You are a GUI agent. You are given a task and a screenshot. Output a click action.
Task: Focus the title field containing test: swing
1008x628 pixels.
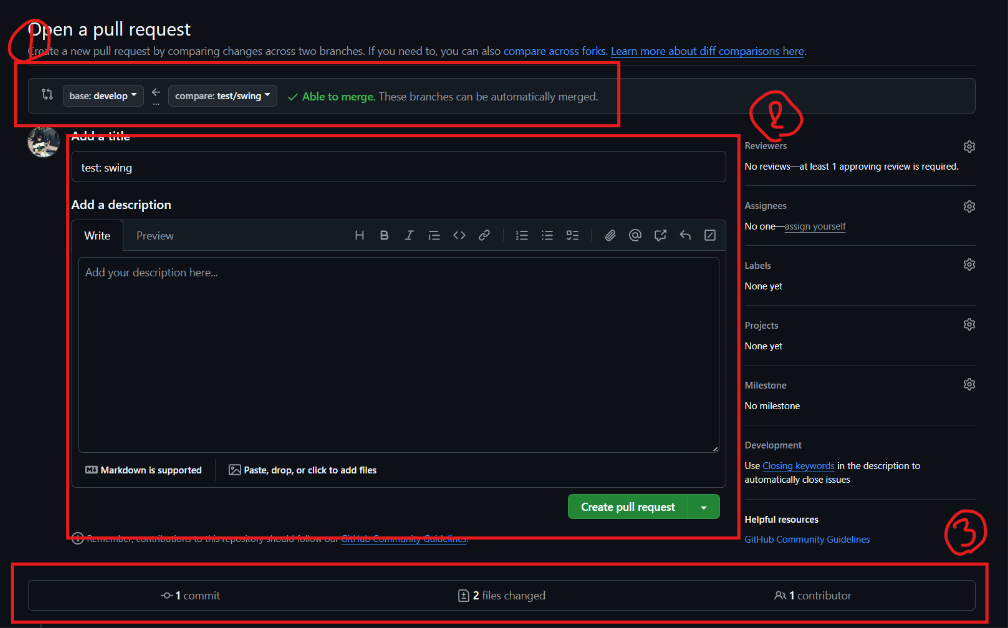(399, 167)
